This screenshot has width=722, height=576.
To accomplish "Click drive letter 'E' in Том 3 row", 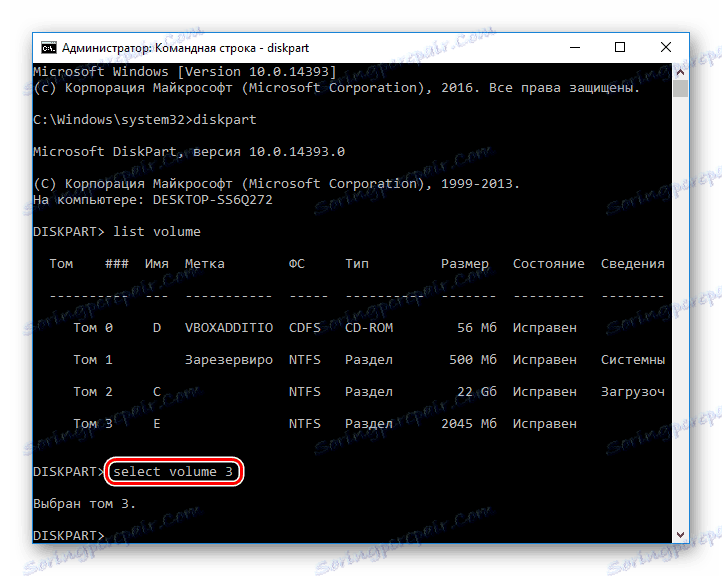I will [157, 424].
